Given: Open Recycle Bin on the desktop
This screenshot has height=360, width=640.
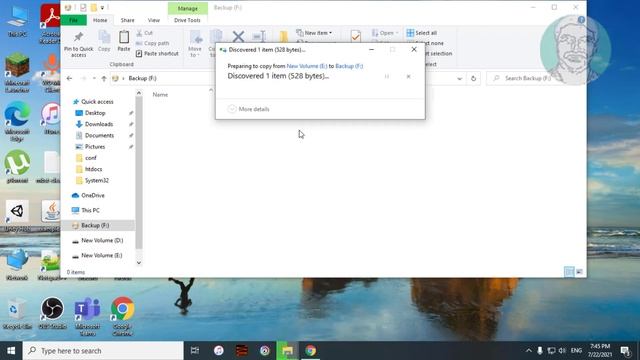Looking at the screenshot, I should pos(17,313).
